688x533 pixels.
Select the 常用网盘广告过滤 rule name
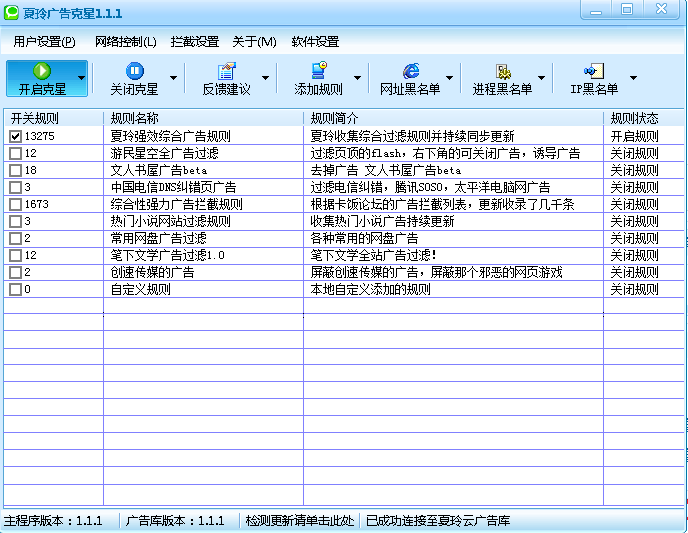click(158, 239)
